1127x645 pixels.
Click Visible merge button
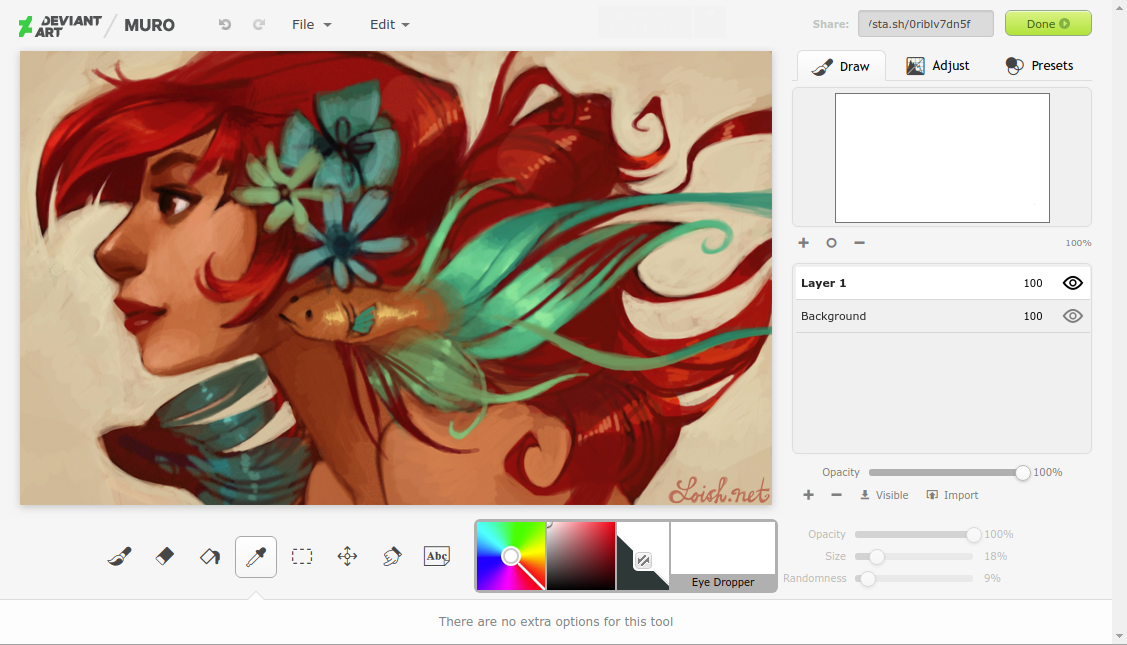tap(884, 495)
